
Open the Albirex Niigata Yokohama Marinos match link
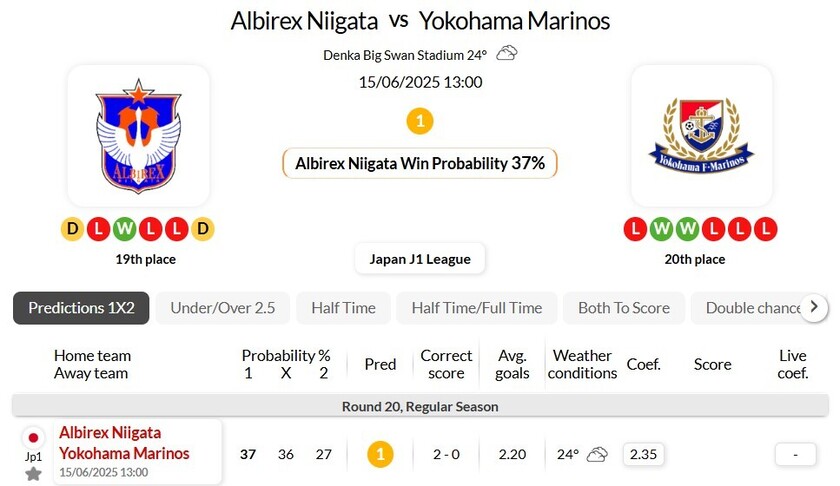tap(124, 442)
